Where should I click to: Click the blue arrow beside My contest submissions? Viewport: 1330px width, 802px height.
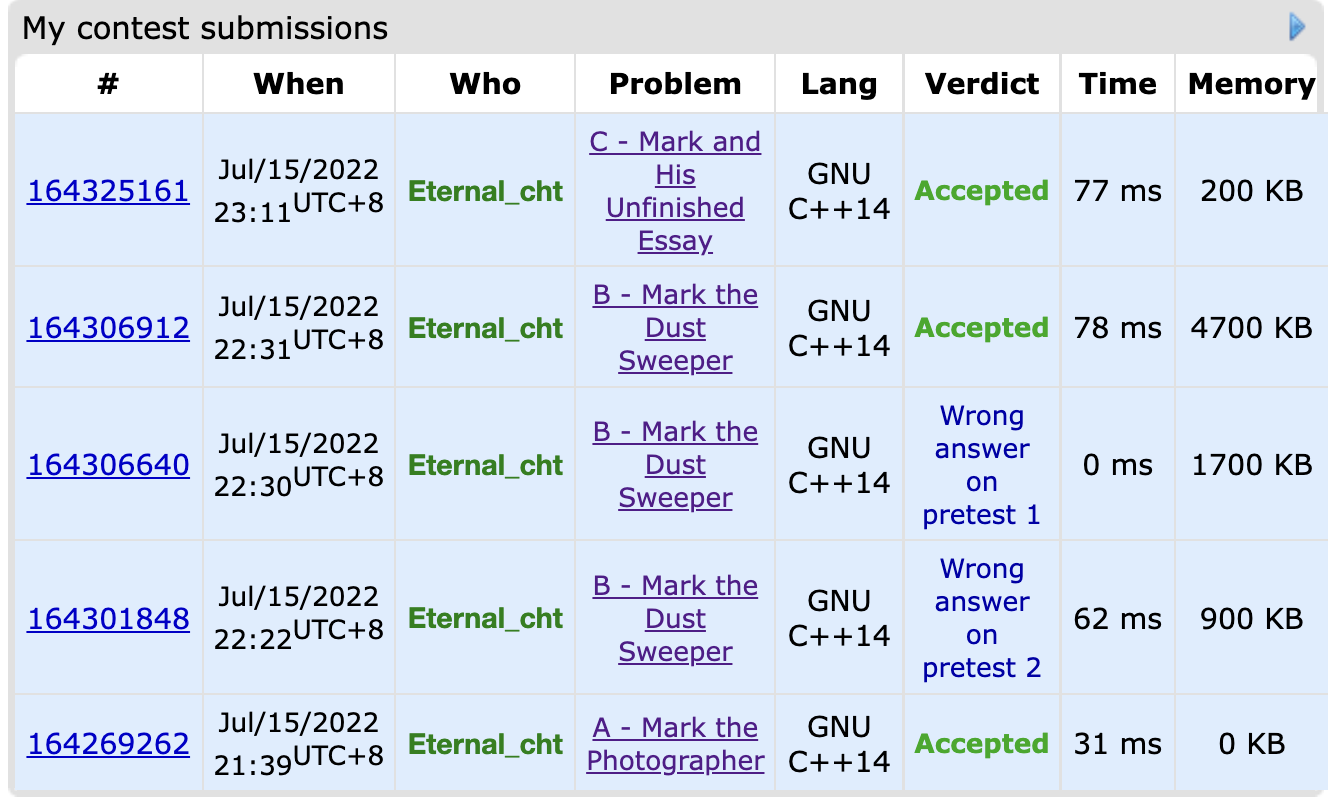(x=1297, y=27)
